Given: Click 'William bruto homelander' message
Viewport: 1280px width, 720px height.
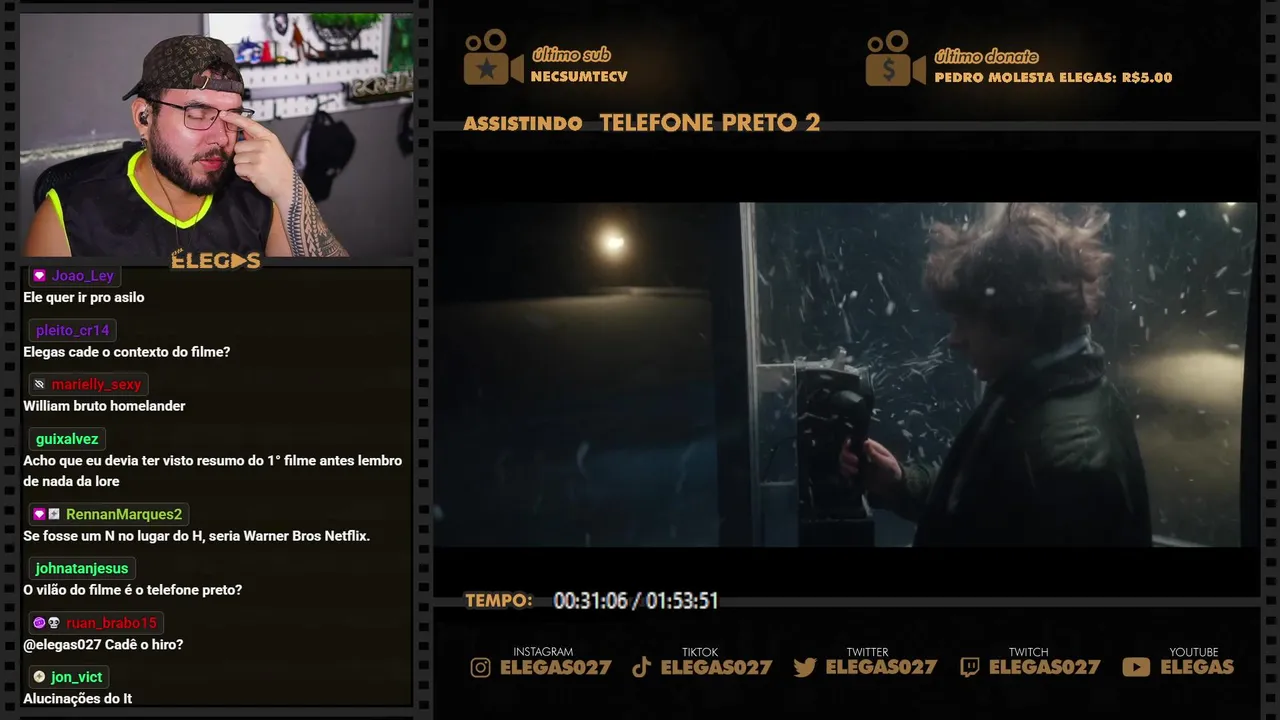Looking at the screenshot, I should 104,406.
